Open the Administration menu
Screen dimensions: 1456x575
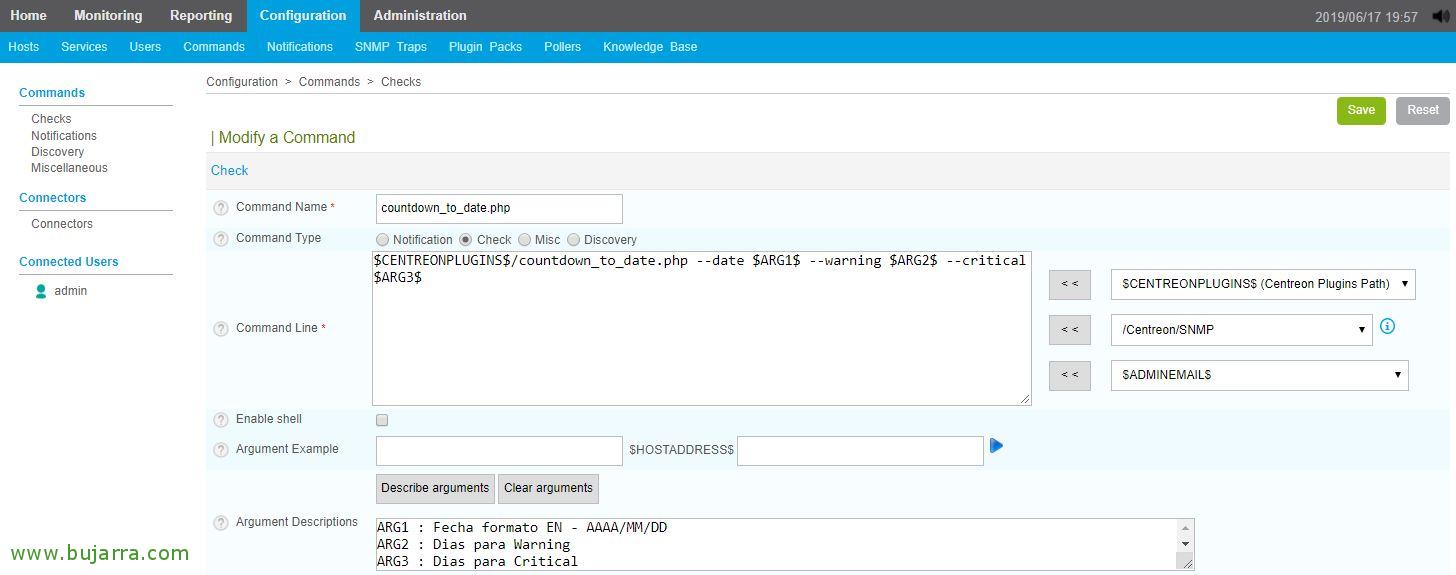point(420,15)
